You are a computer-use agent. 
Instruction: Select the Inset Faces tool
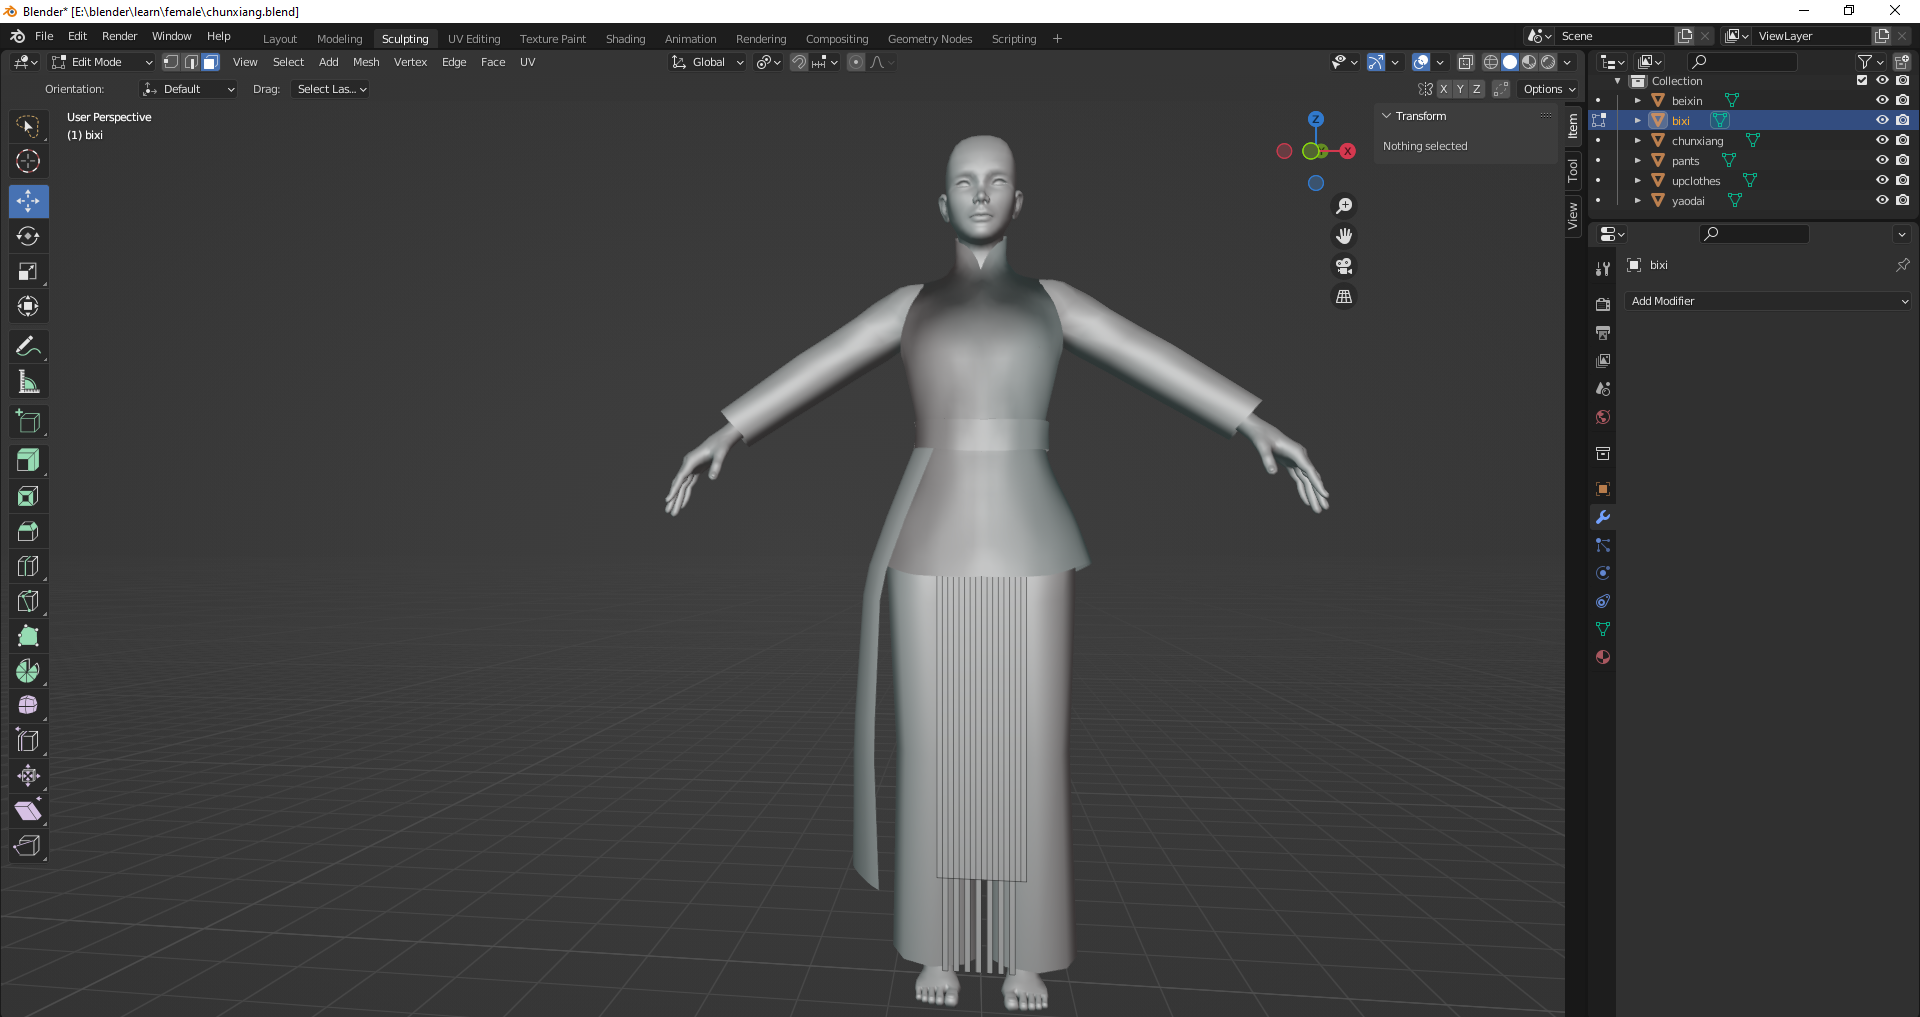click(x=28, y=496)
